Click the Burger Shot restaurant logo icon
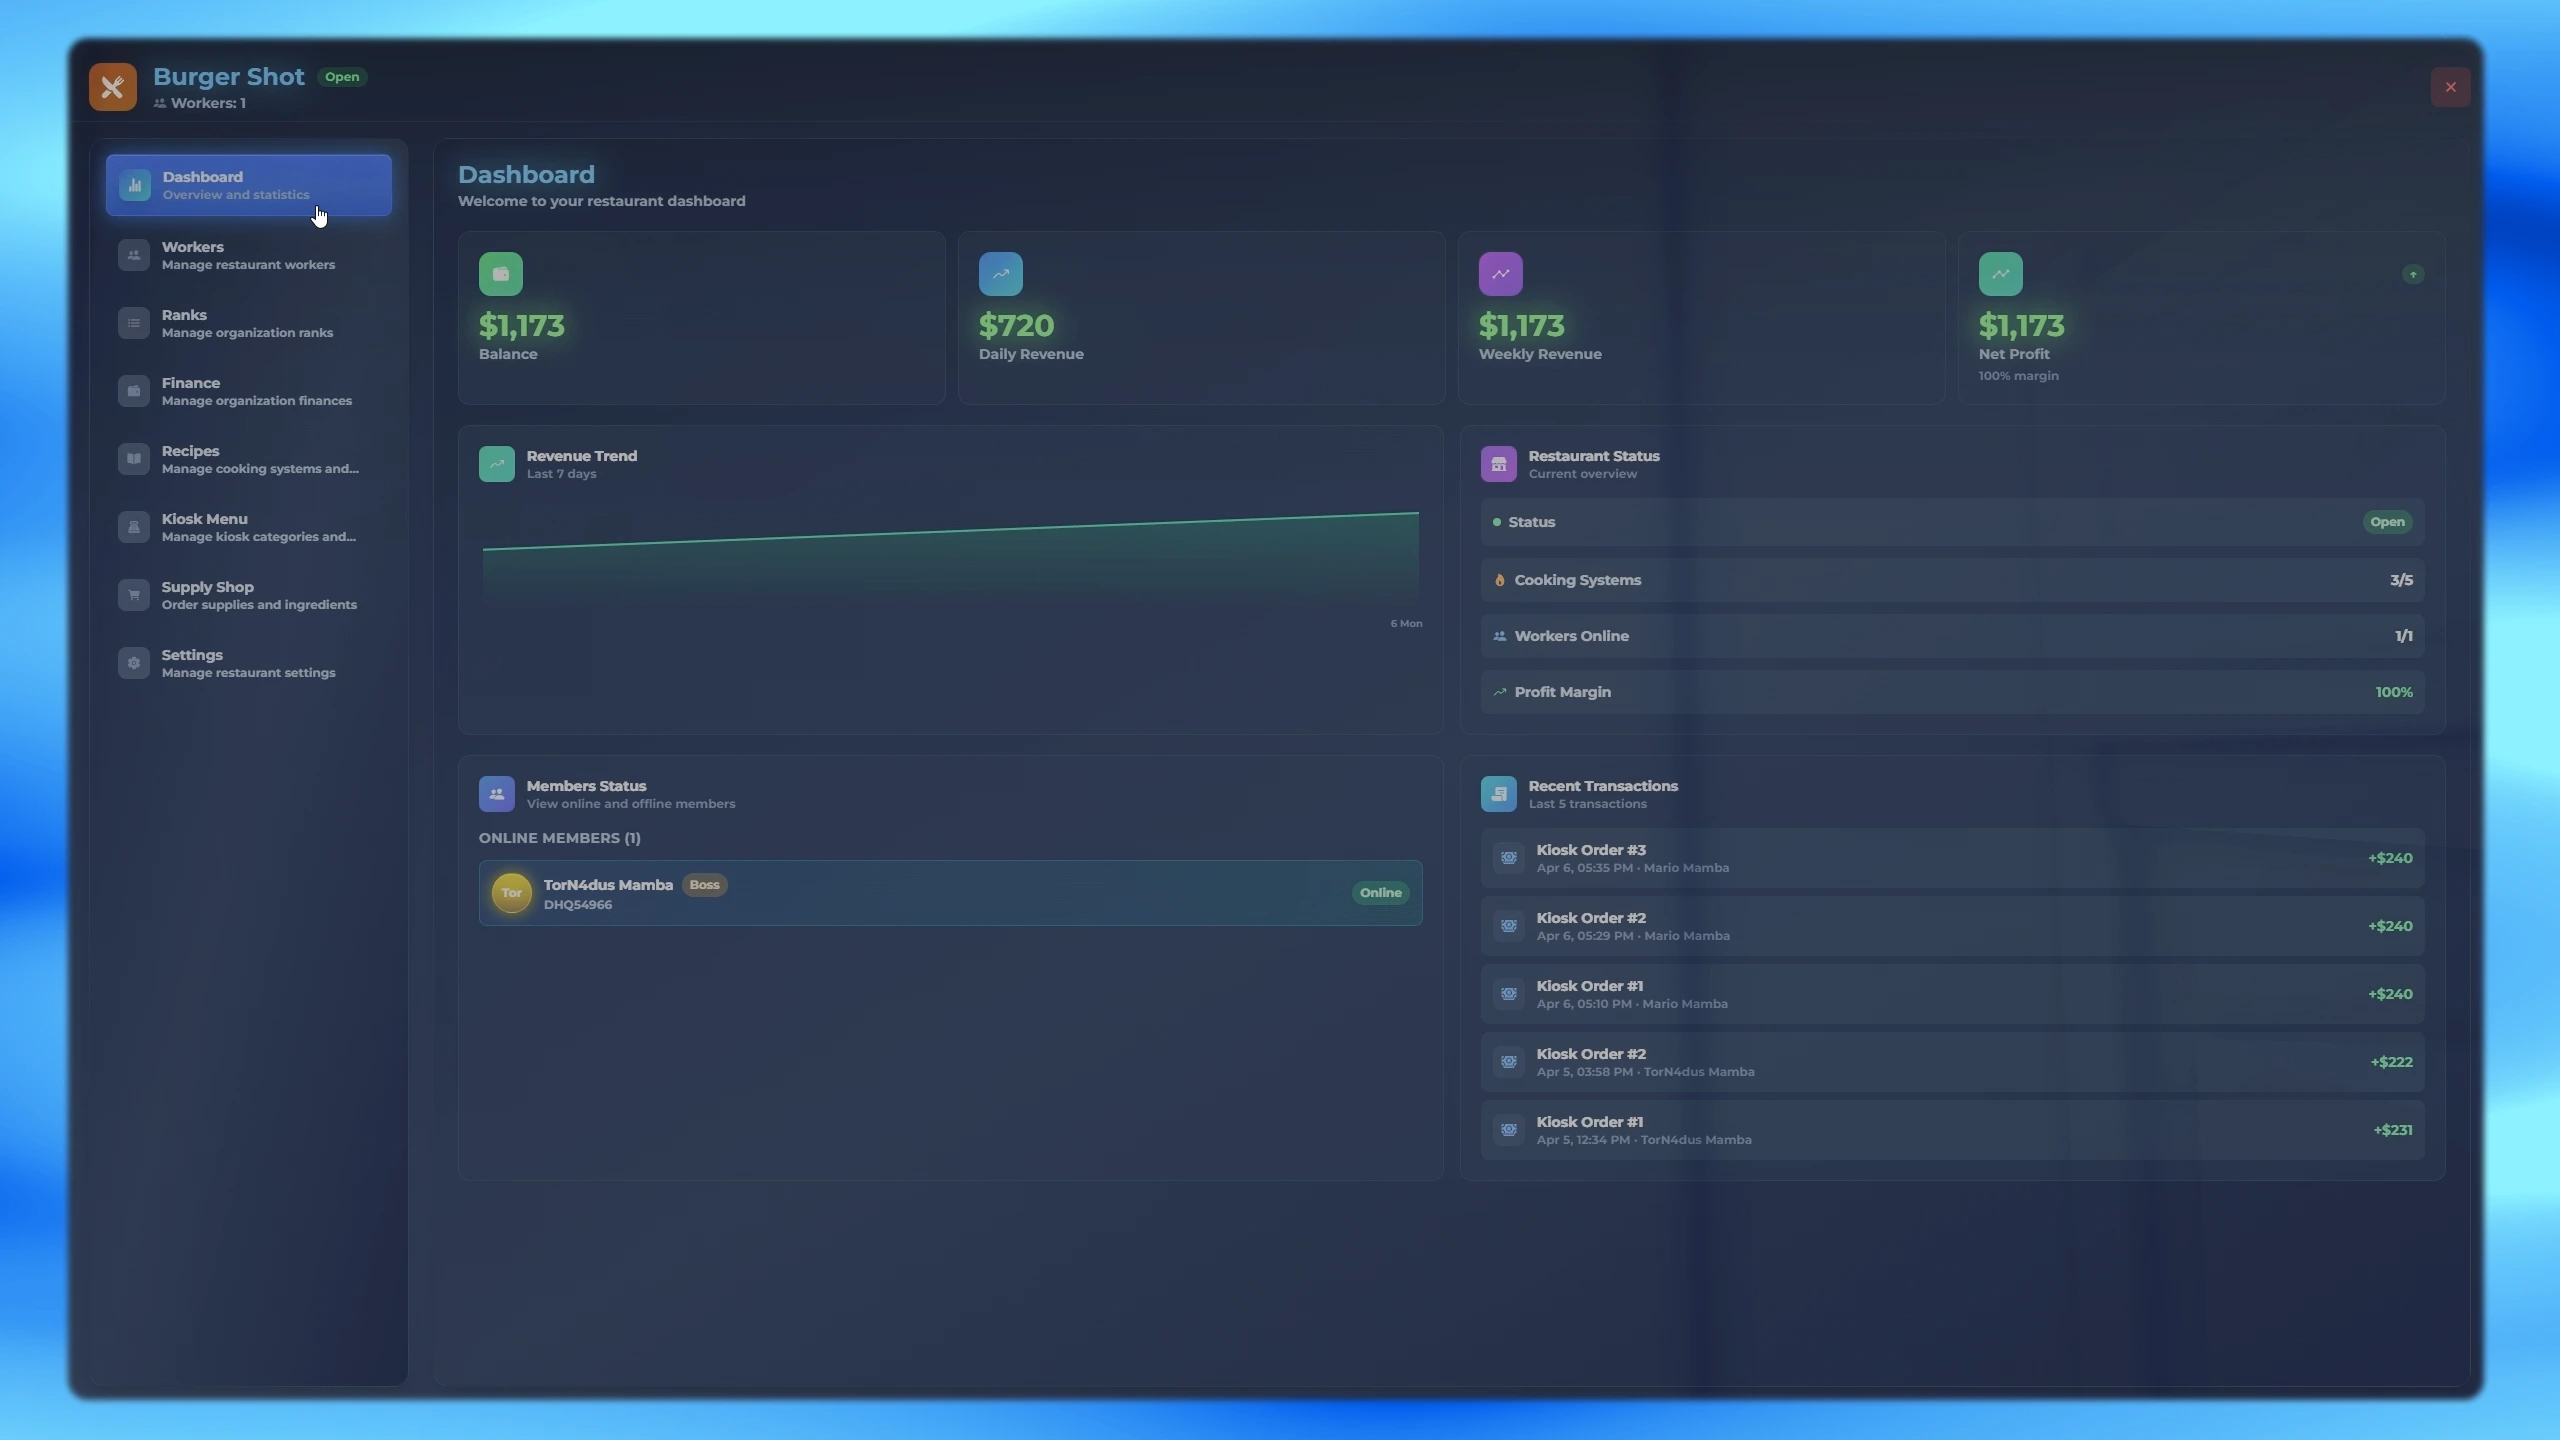Screen dimensions: 2560x1440 click(112, 87)
